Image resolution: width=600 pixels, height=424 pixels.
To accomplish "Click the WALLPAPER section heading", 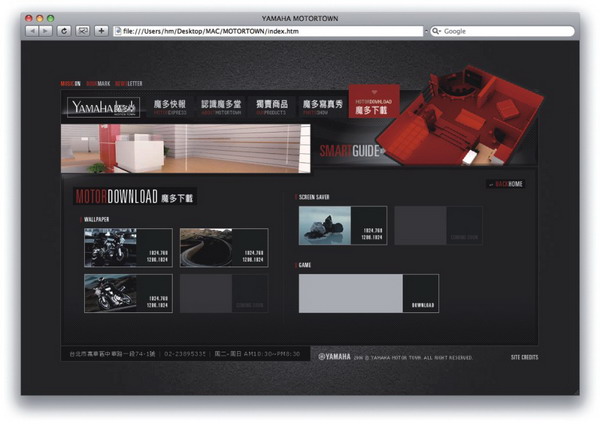I will coord(96,219).
